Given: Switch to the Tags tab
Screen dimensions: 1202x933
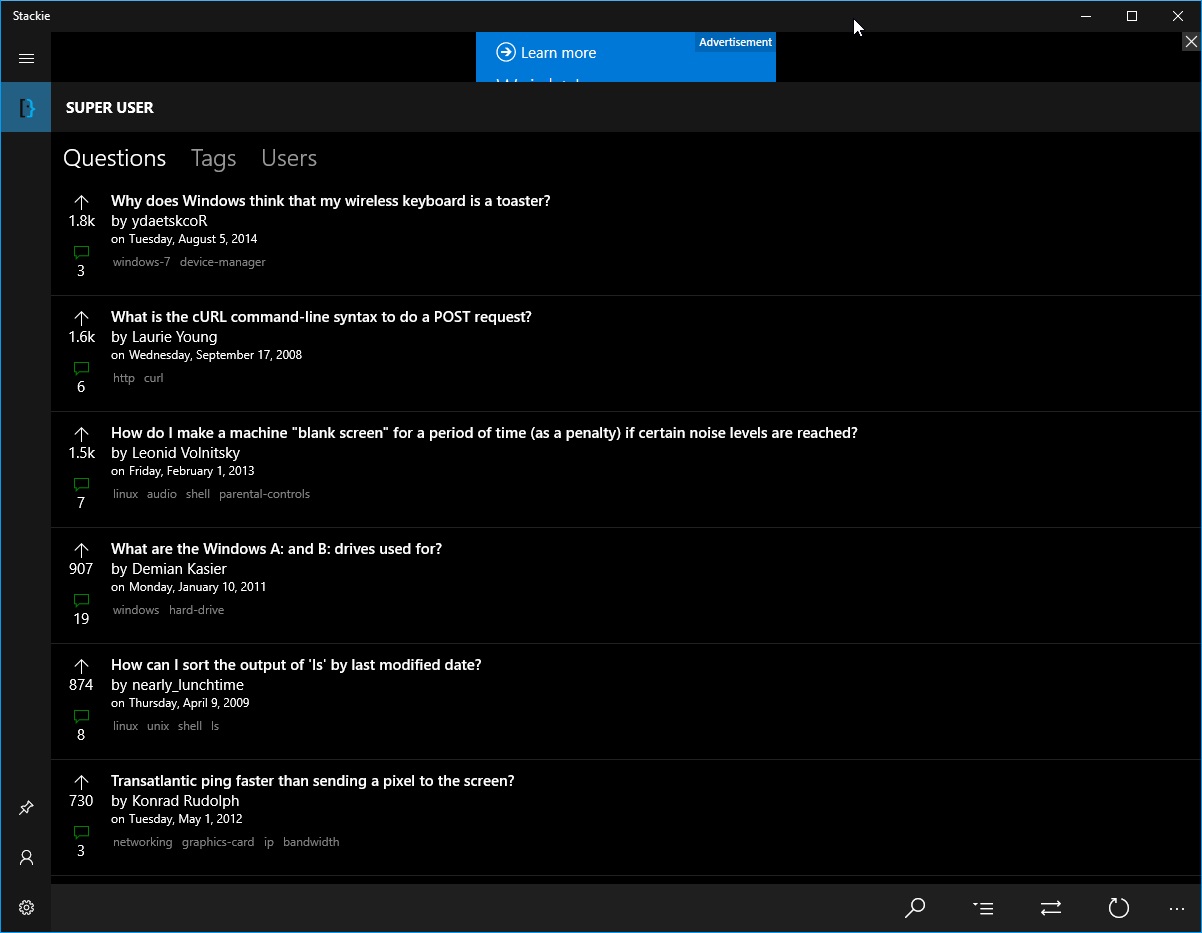Looking at the screenshot, I should 212,158.
